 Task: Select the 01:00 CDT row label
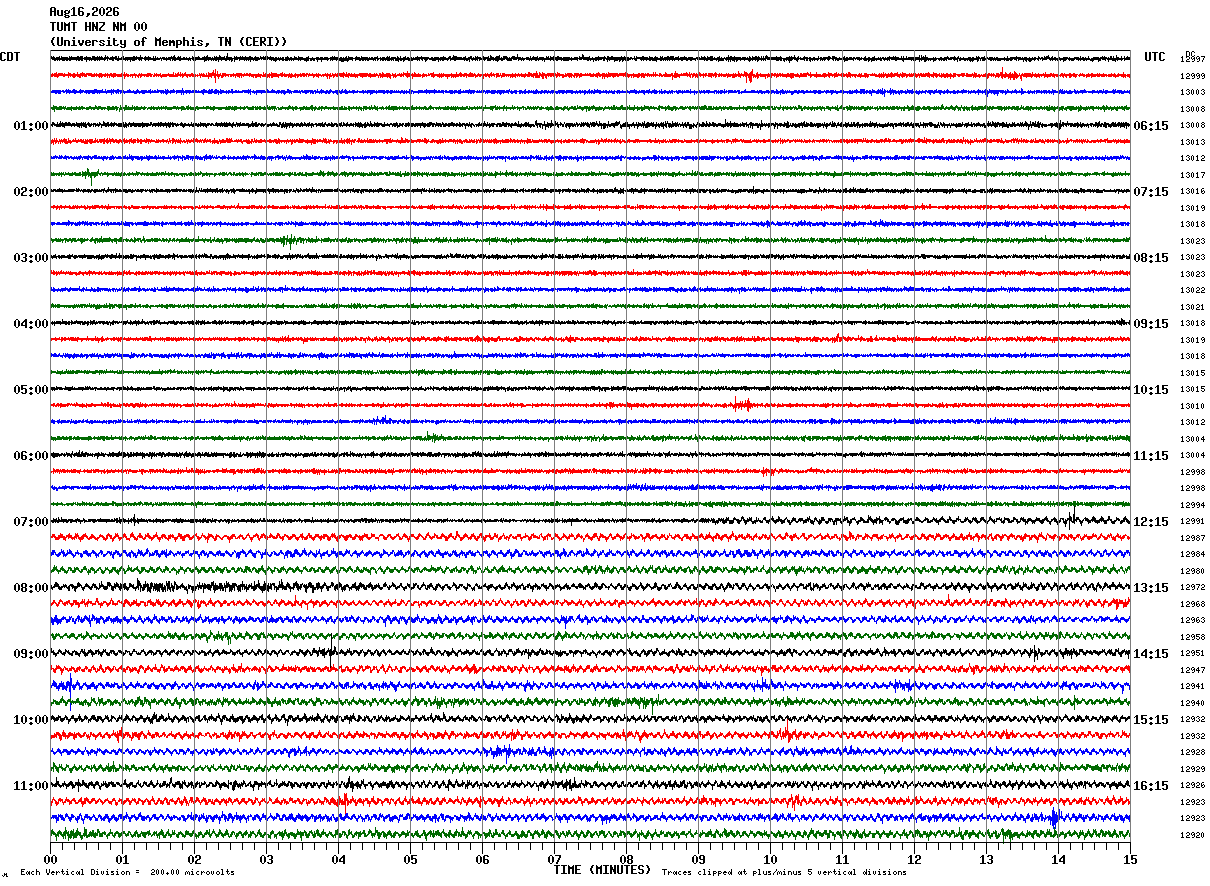31,126
